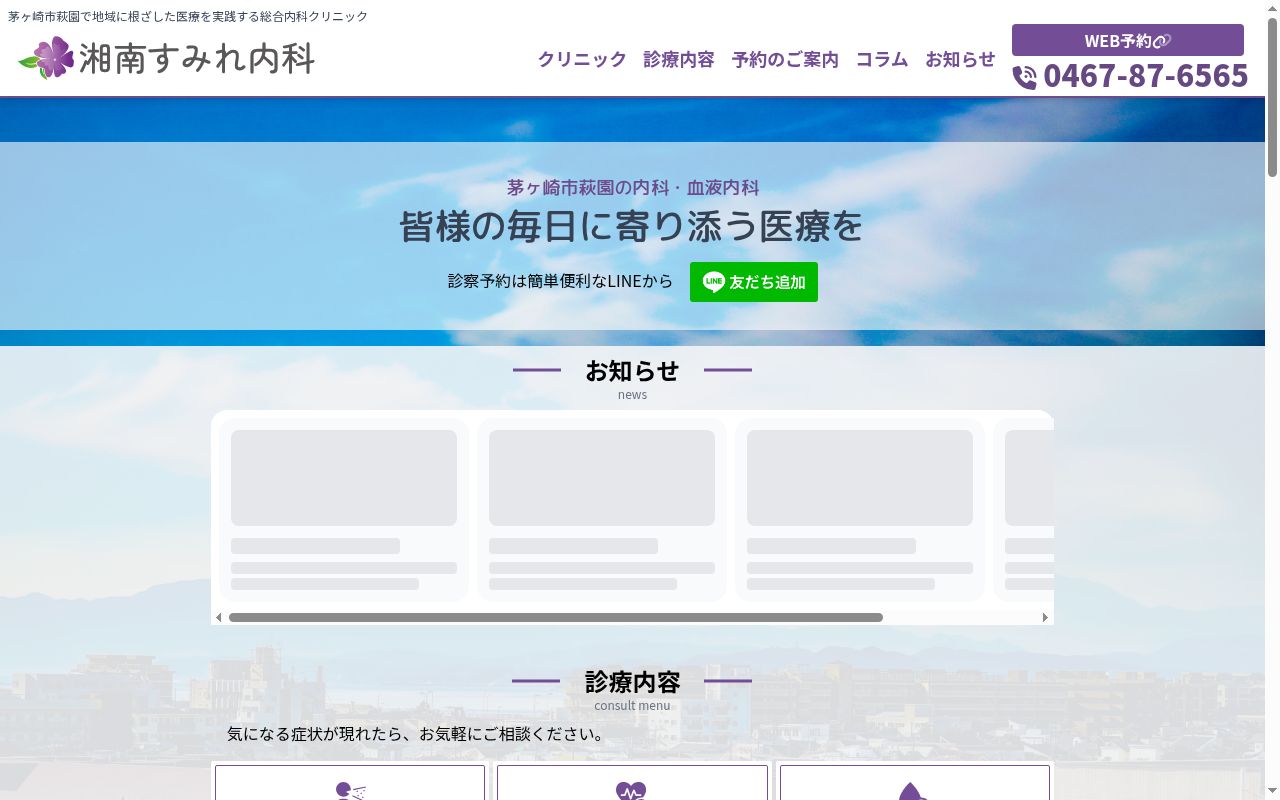Click the second news placeholder card
Screen dimensions: 1280x800
[602, 510]
